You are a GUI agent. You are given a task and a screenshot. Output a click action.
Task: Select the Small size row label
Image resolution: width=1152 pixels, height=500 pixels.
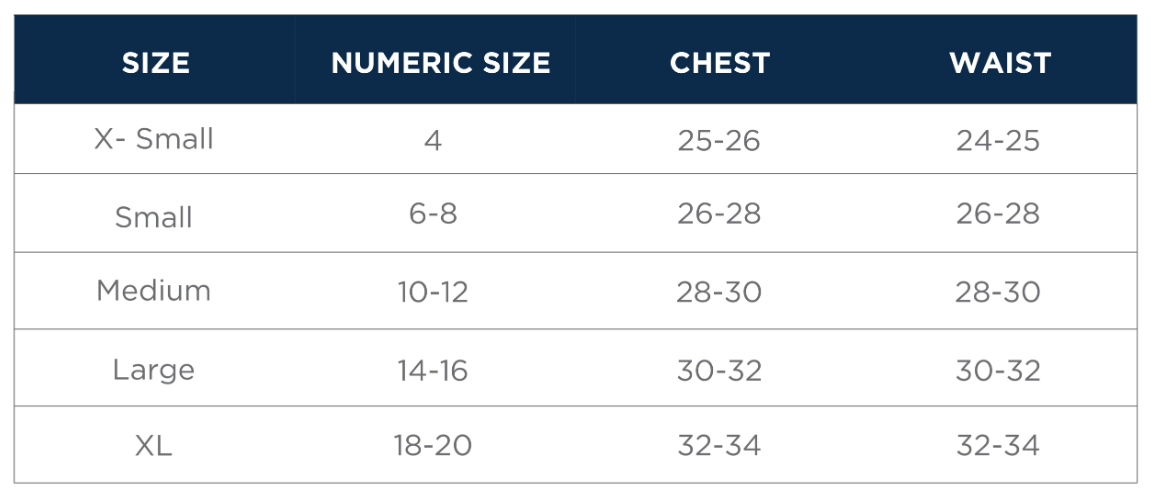[154, 216]
